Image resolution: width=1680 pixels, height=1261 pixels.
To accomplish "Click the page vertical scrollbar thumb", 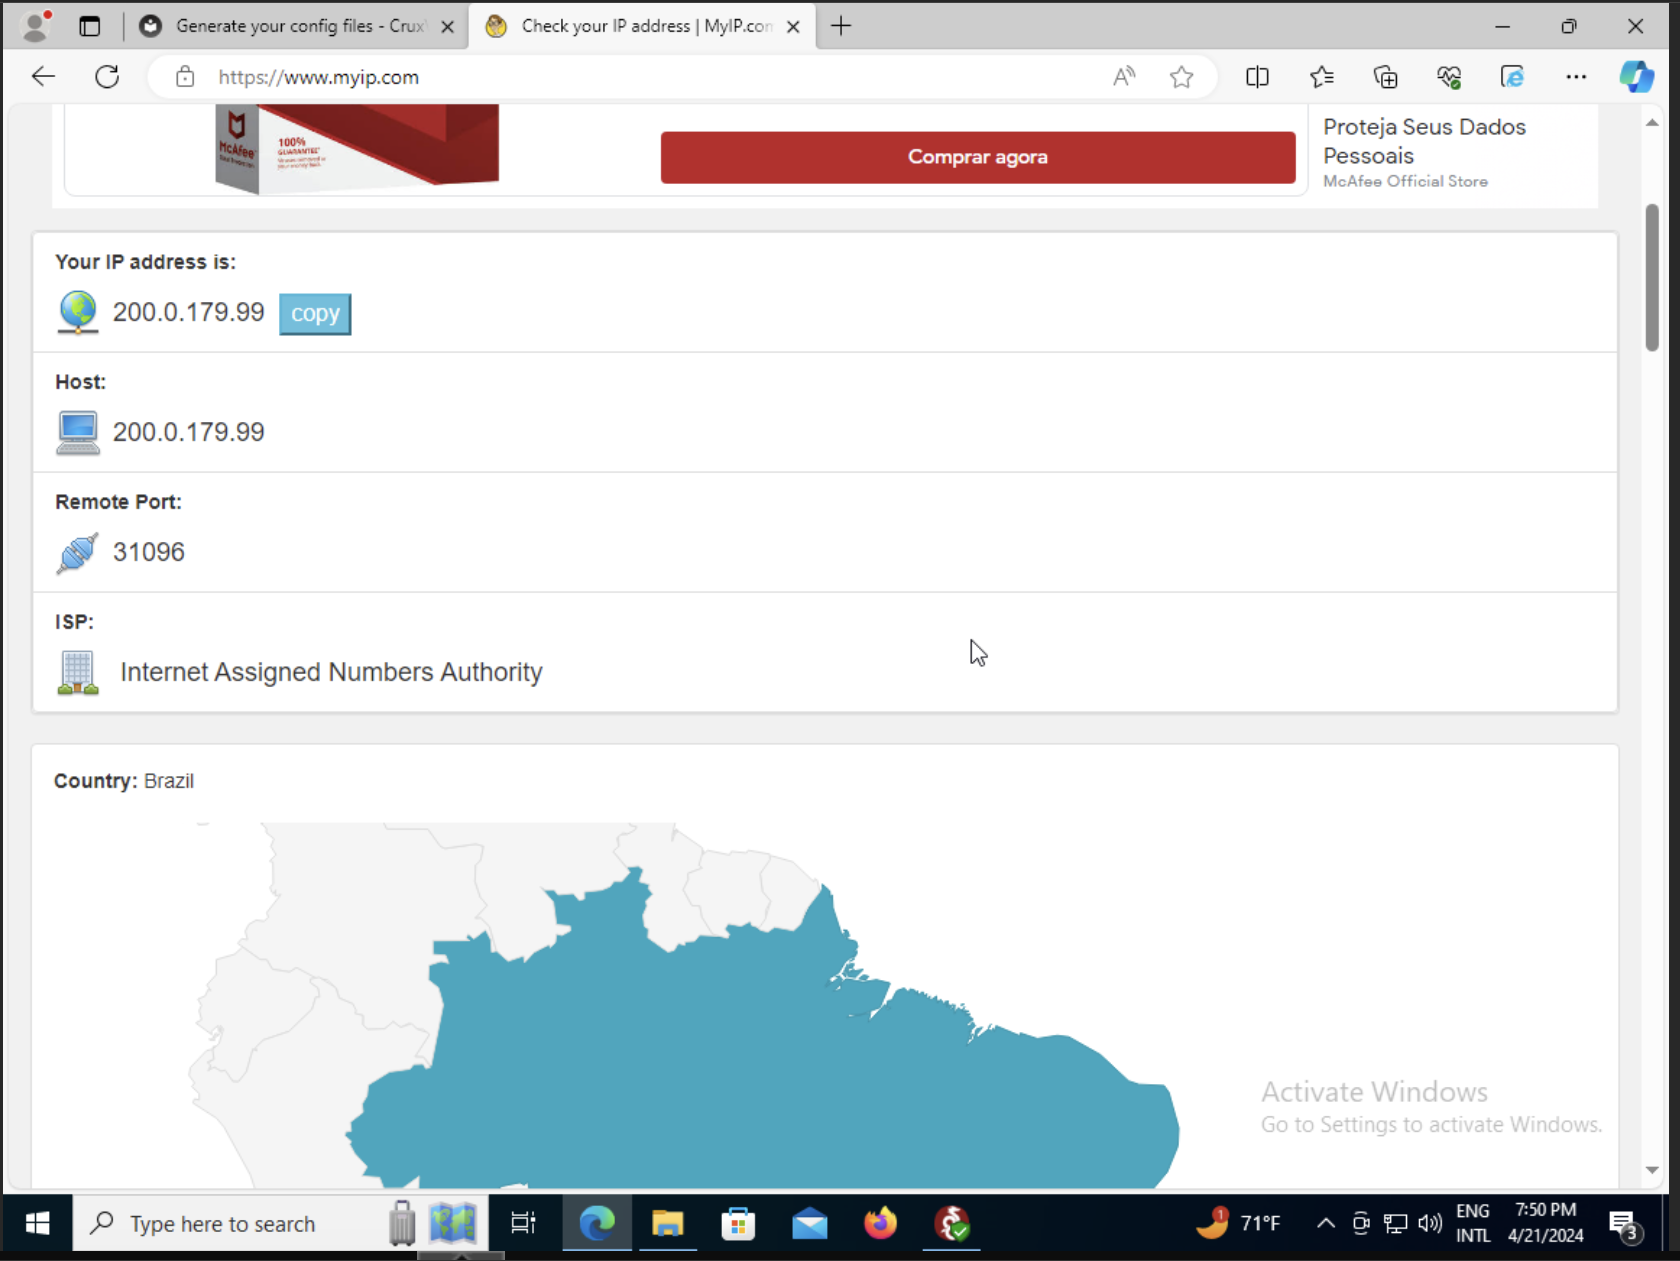I will coord(1651,277).
